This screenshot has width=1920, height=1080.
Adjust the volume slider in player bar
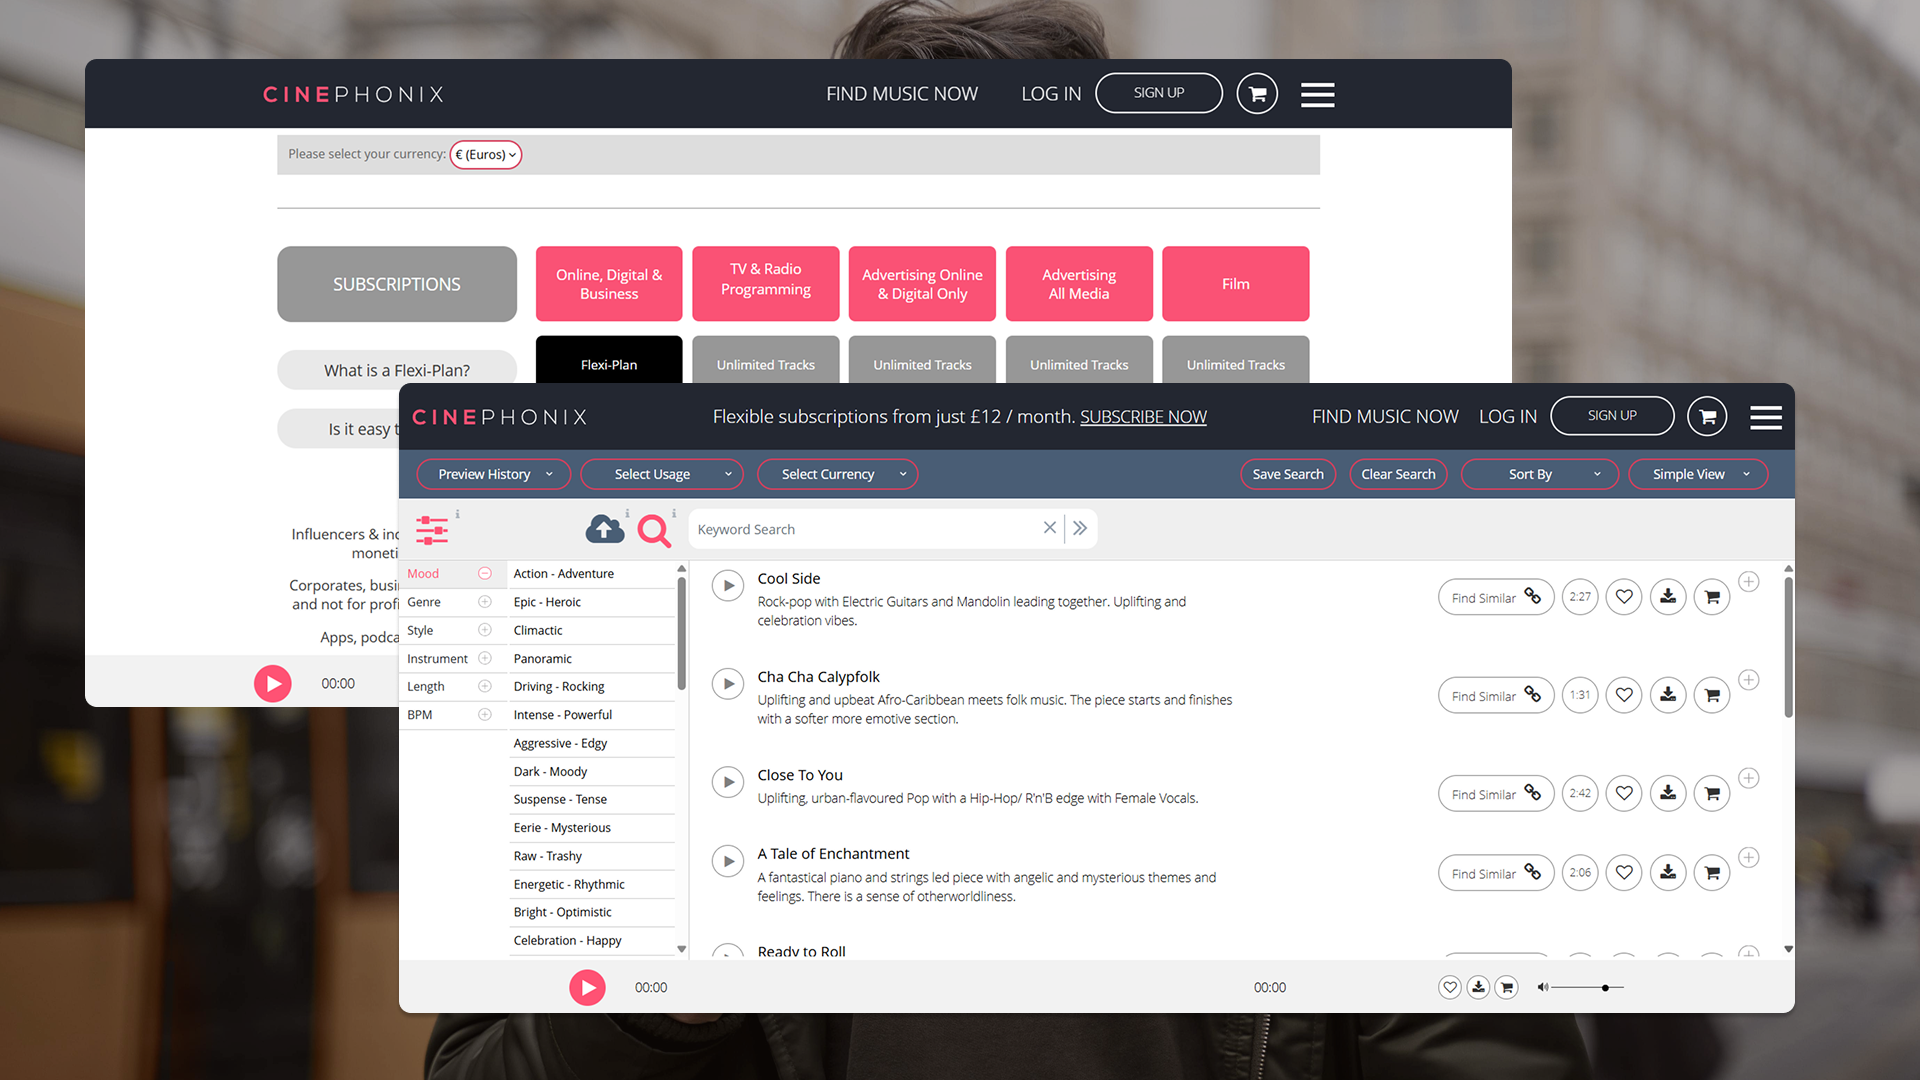click(1605, 988)
